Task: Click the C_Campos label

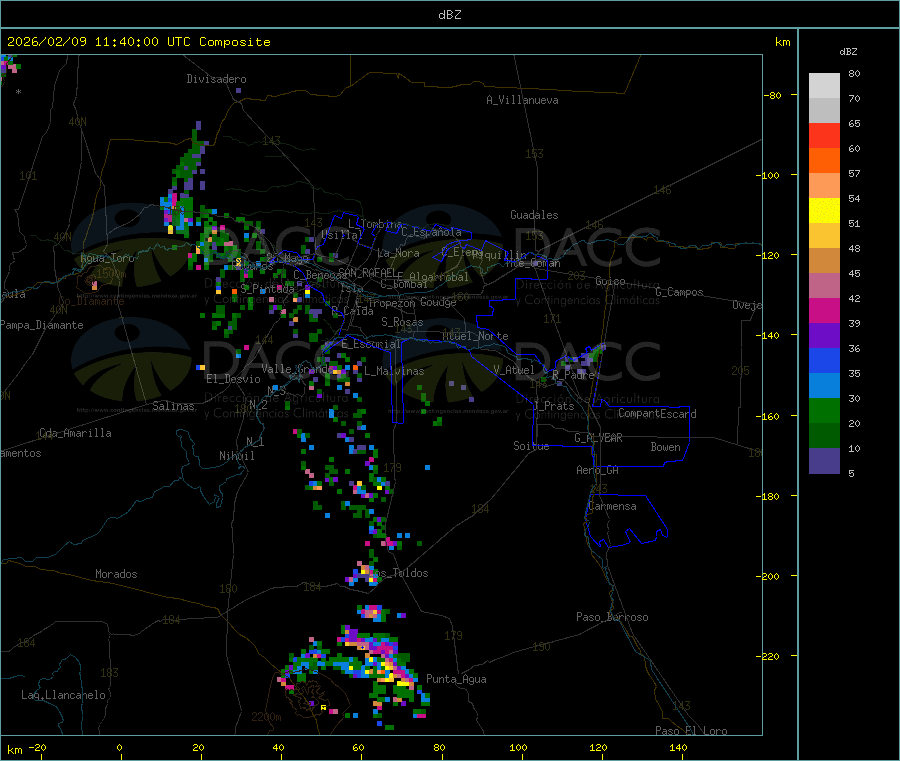Action: click(x=680, y=292)
